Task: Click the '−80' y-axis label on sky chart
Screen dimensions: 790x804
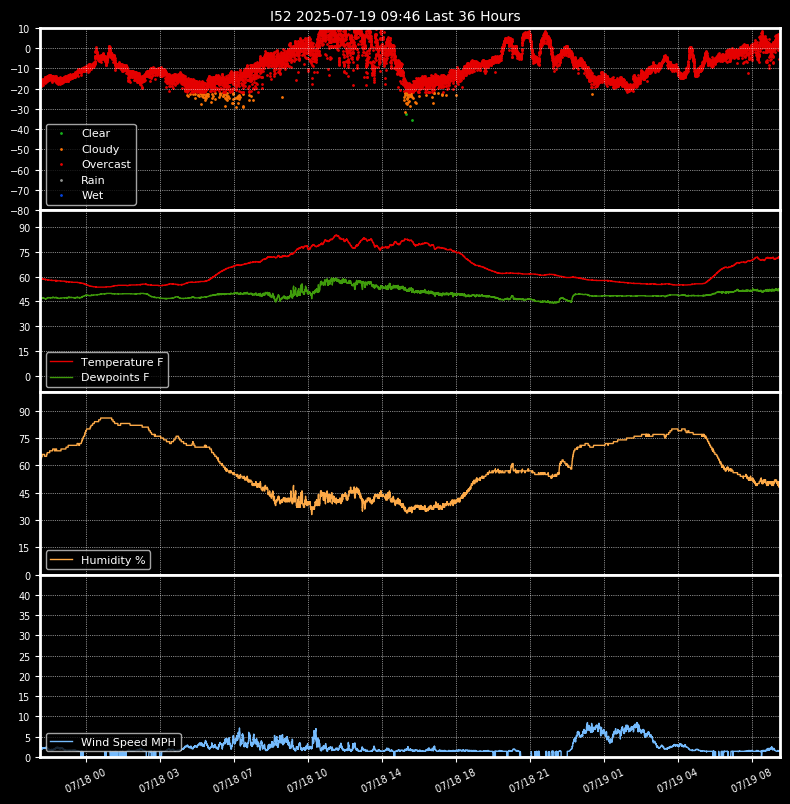Action: [20, 211]
